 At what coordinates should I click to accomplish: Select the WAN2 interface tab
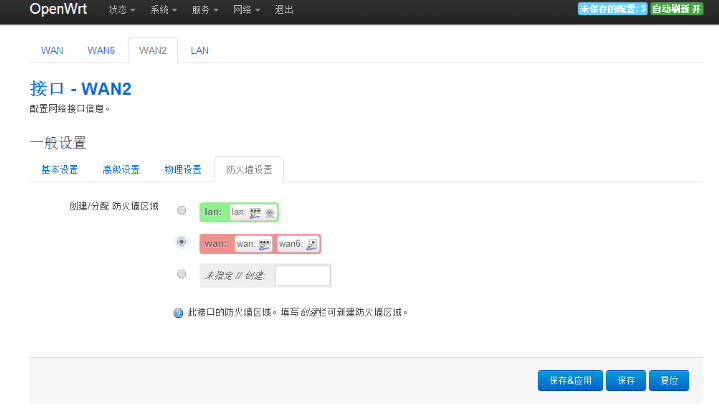tap(153, 50)
